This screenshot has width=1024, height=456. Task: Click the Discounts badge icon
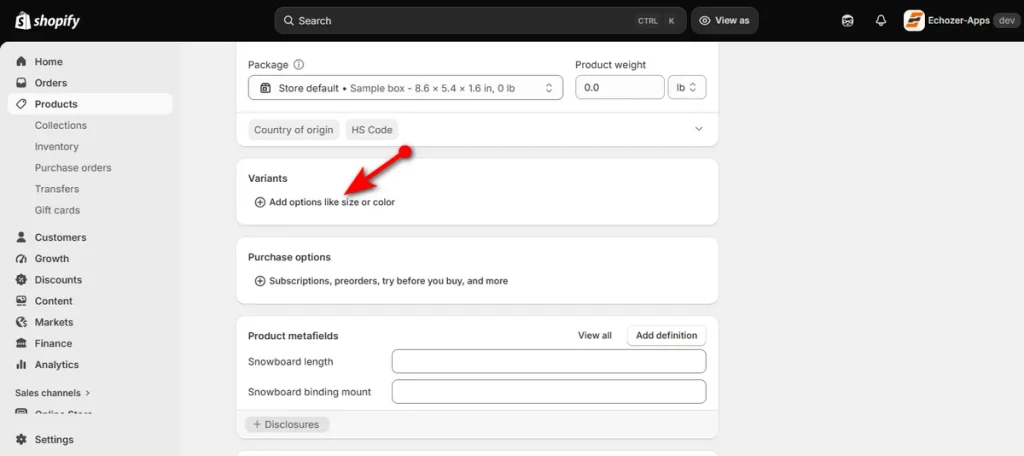[22, 280]
